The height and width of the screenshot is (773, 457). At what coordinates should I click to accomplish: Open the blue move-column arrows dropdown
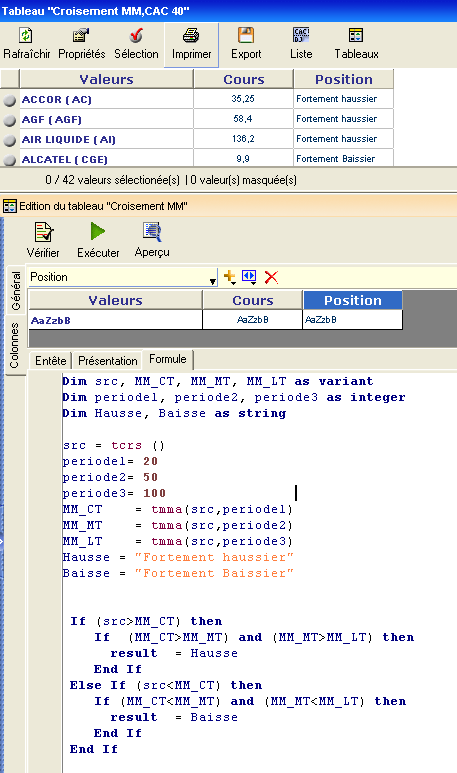click(x=249, y=277)
